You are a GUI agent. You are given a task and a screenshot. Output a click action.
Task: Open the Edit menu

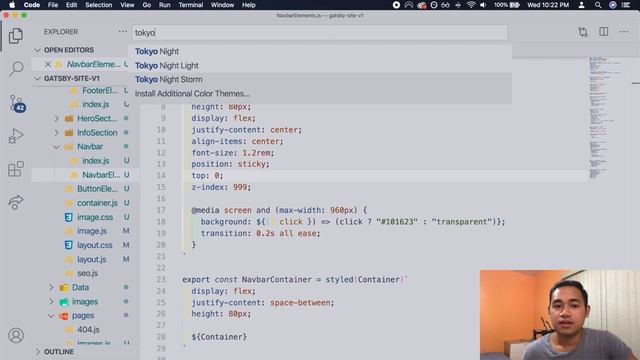coord(71,5)
